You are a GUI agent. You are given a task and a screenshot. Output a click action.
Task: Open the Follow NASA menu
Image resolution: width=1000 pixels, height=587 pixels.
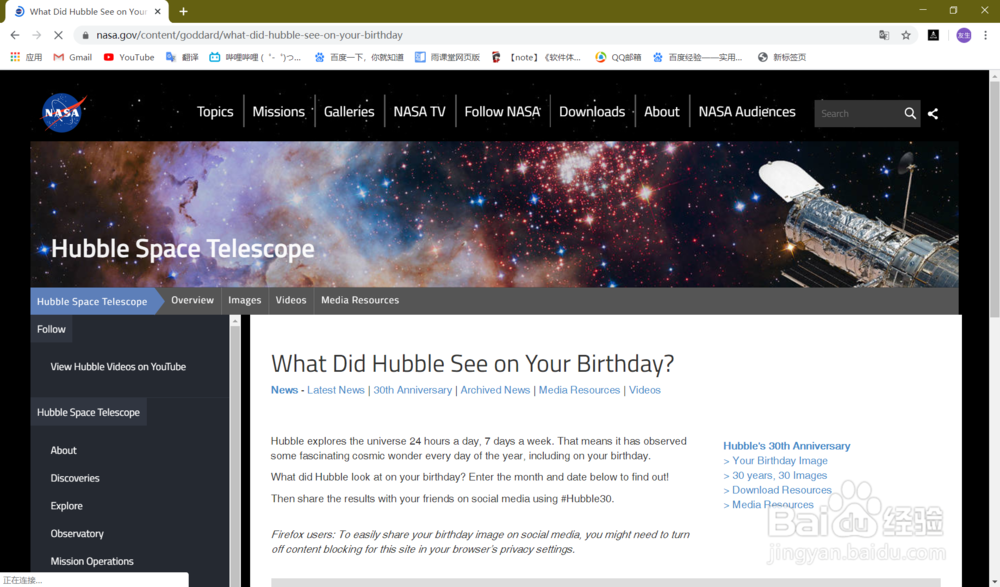pyautogui.click(x=502, y=112)
